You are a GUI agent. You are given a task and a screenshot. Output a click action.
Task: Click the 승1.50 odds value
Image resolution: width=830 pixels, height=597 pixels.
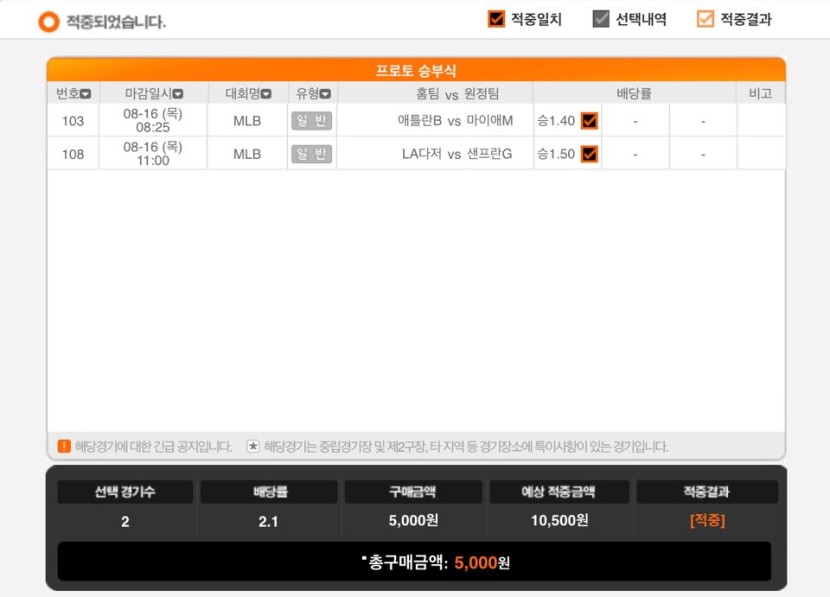click(x=556, y=154)
